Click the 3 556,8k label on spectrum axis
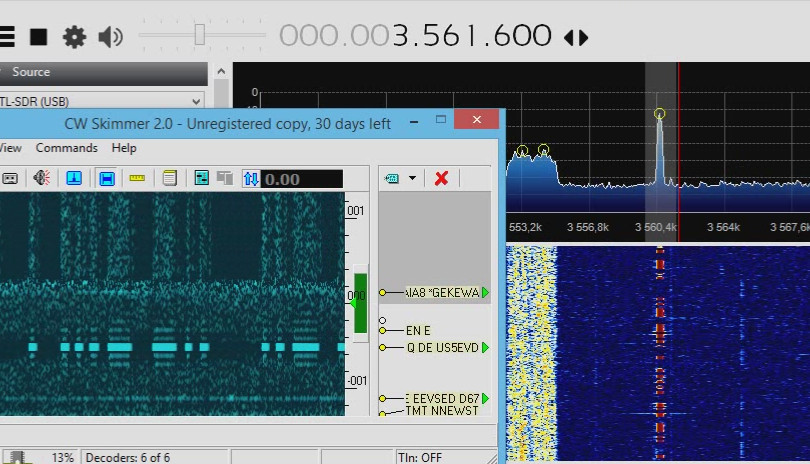Image resolution: width=810 pixels, height=464 pixels. [x=588, y=227]
